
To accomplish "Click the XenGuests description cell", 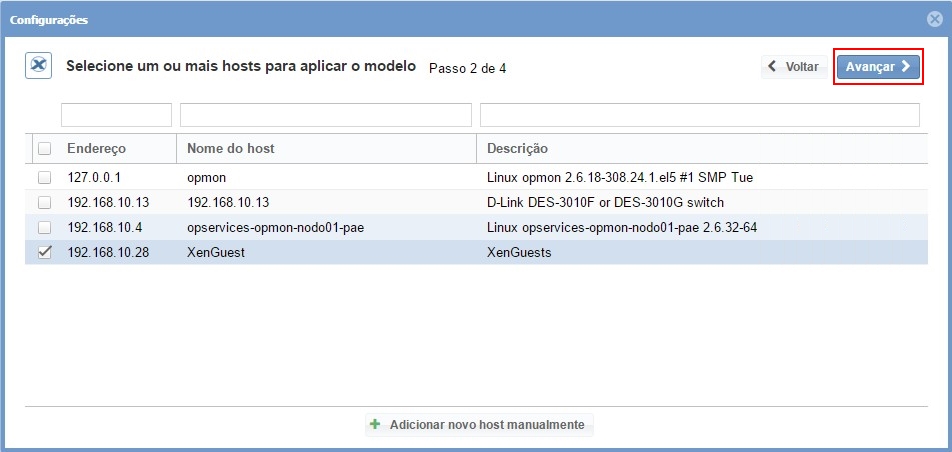I will pyautogui.click(x=519, y=252).
